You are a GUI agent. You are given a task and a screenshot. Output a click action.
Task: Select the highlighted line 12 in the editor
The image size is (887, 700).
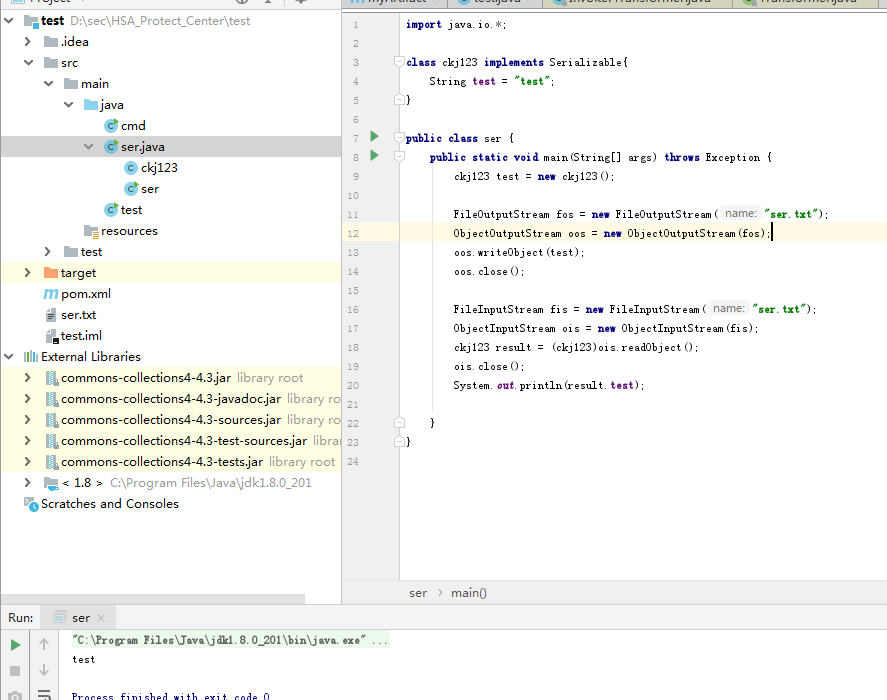pos(600,232)
